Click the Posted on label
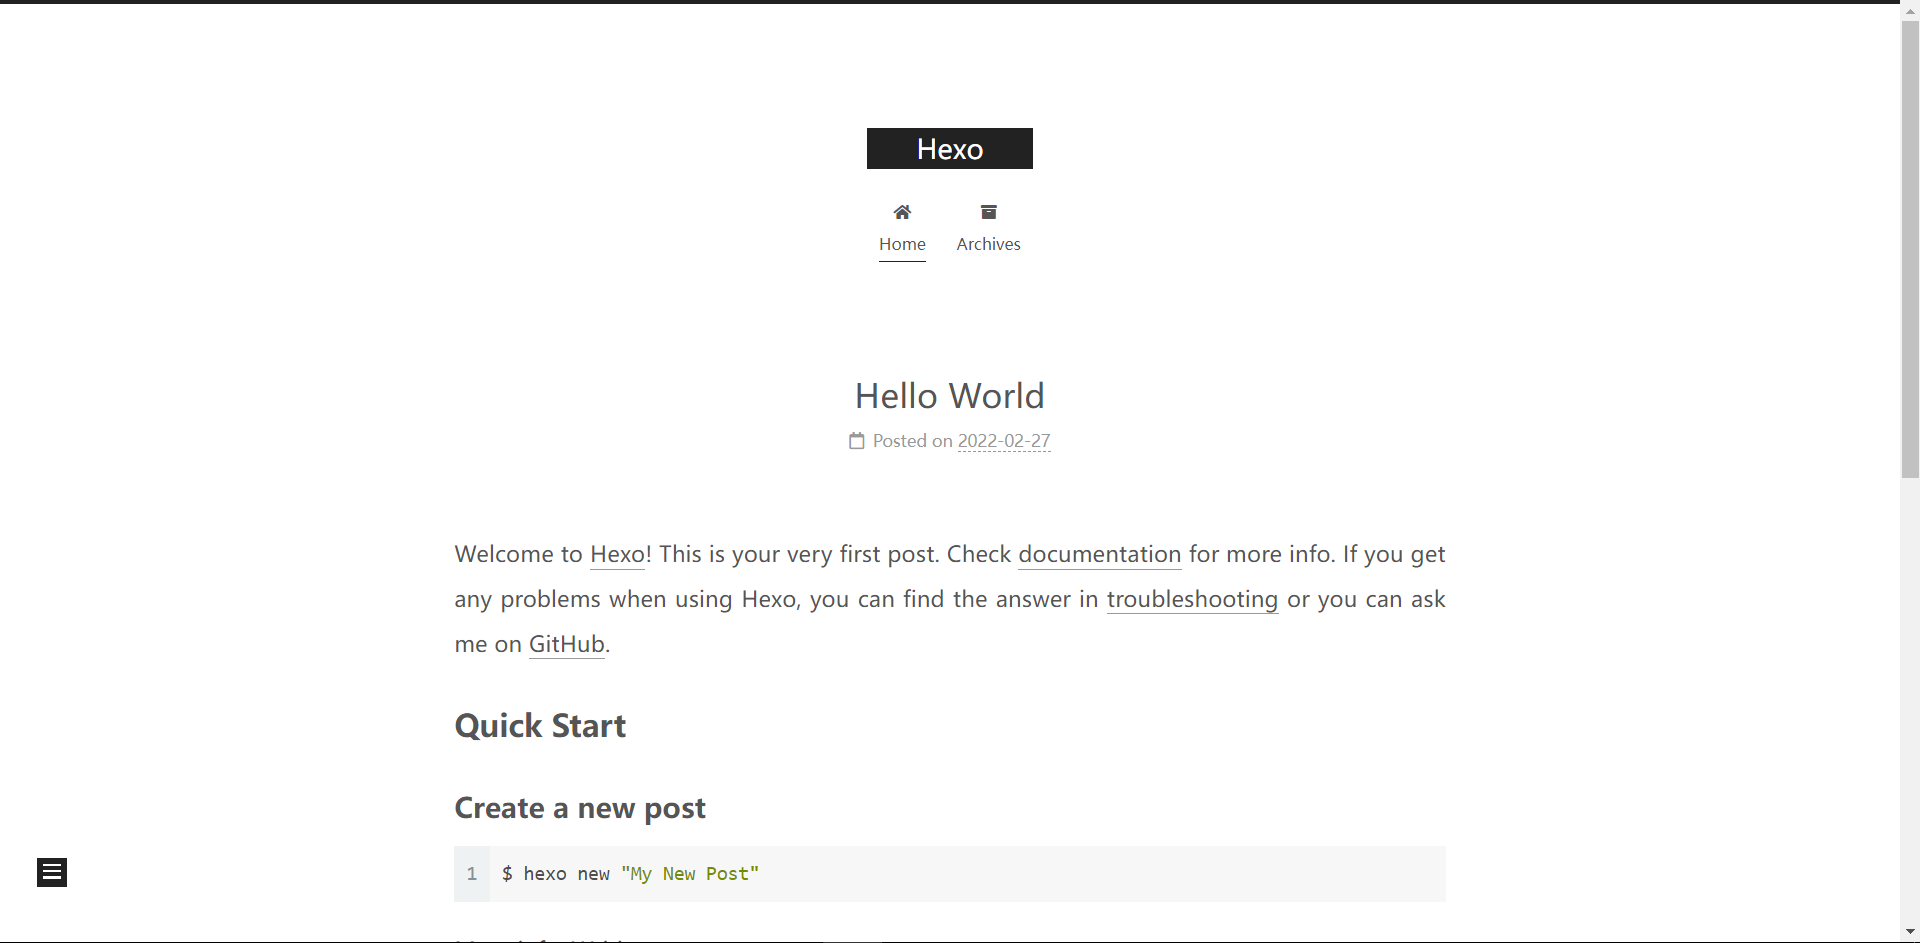The width and height of the screenshot is (1920, 943). [912, 441]
